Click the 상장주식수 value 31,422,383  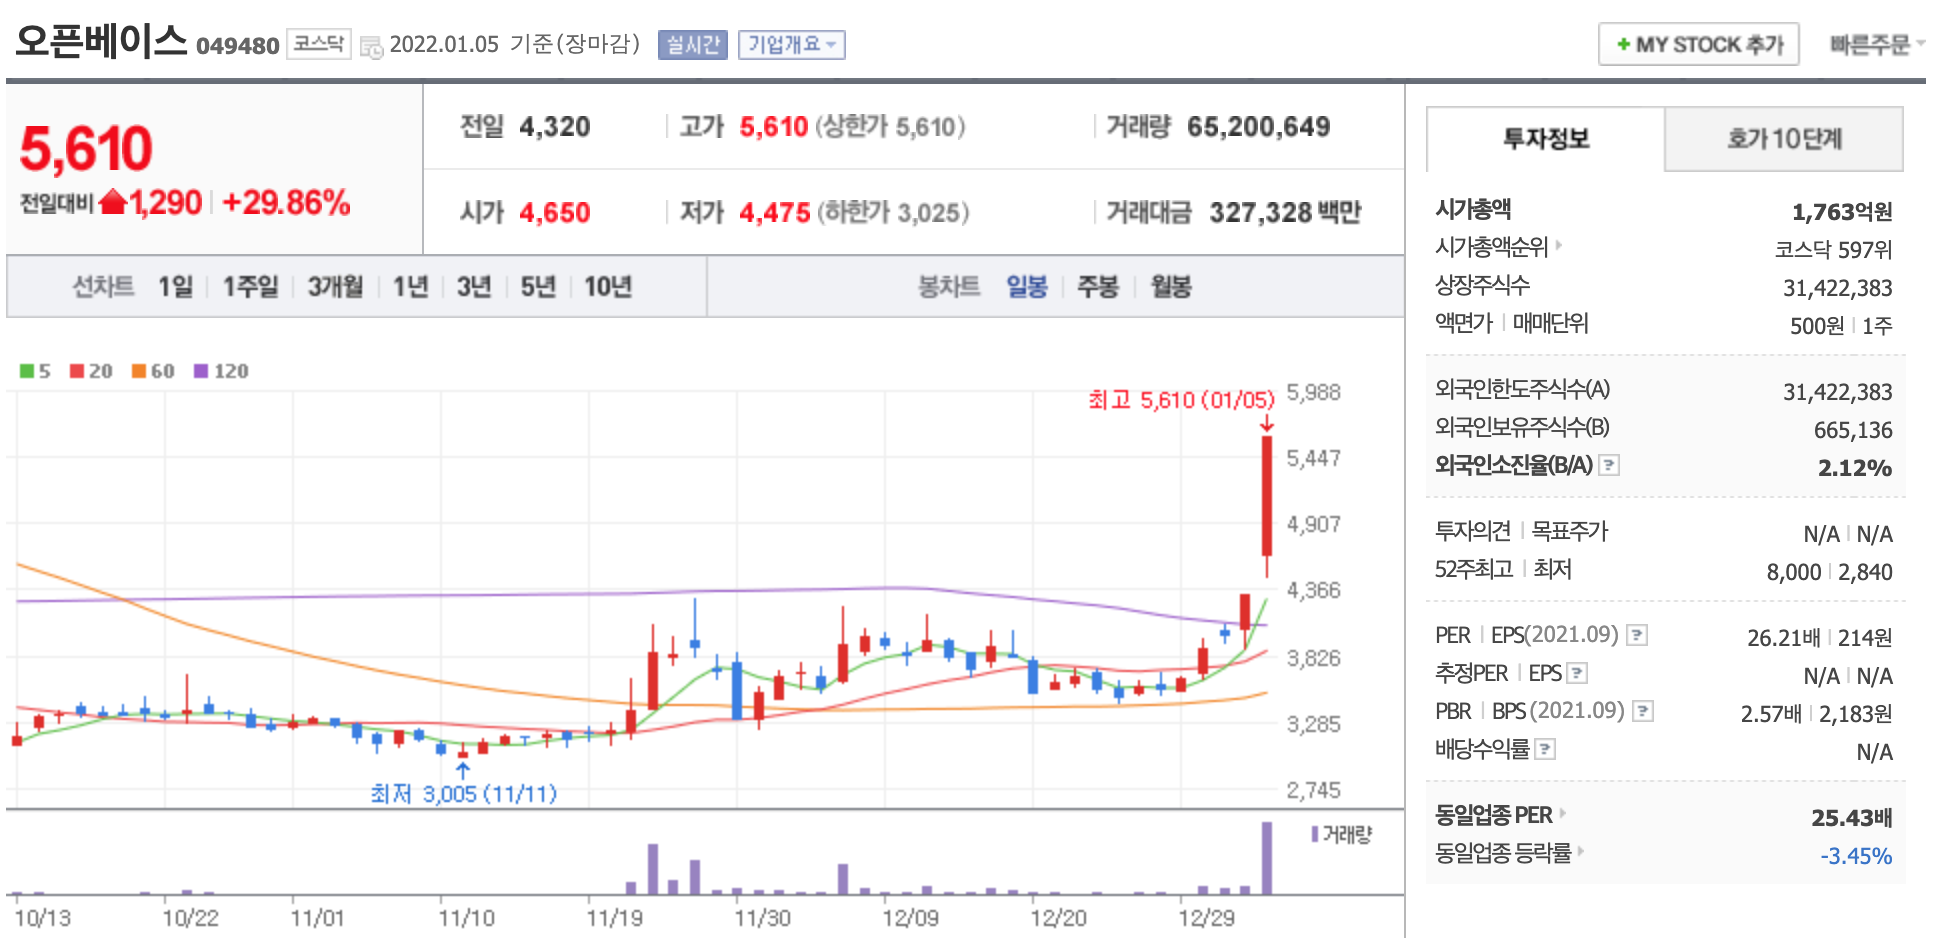pos(1838,288)
